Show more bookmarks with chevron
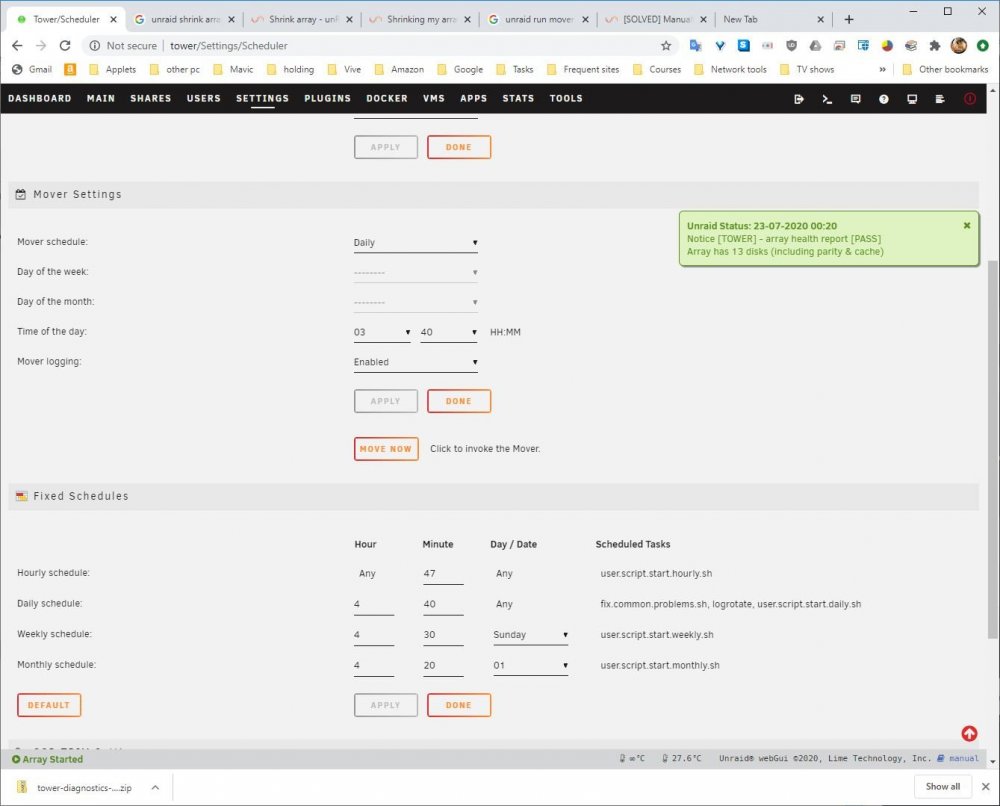 click(x=883, y=70)
